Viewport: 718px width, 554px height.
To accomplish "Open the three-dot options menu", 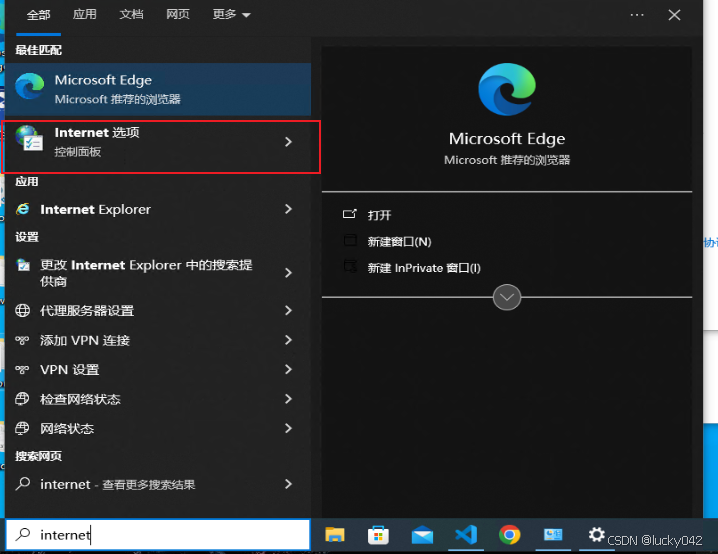I will click(637, 15).
